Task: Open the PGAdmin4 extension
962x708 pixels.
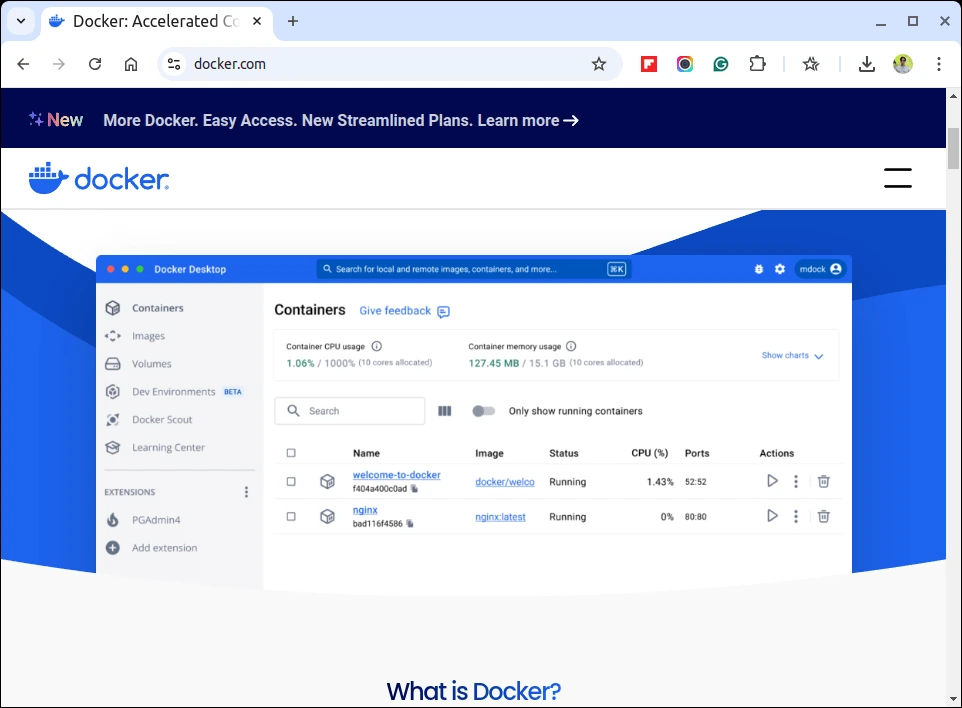Action: click(156, 520)
